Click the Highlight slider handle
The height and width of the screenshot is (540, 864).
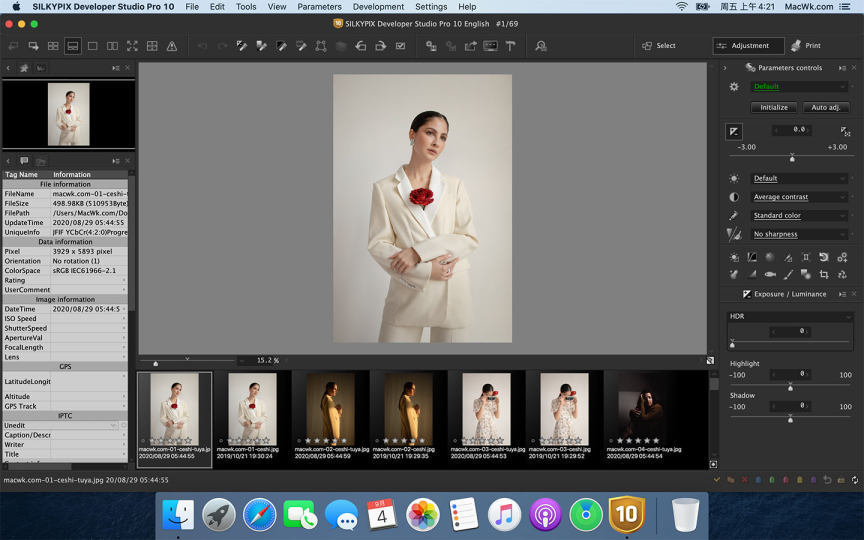tap(790, 385)
